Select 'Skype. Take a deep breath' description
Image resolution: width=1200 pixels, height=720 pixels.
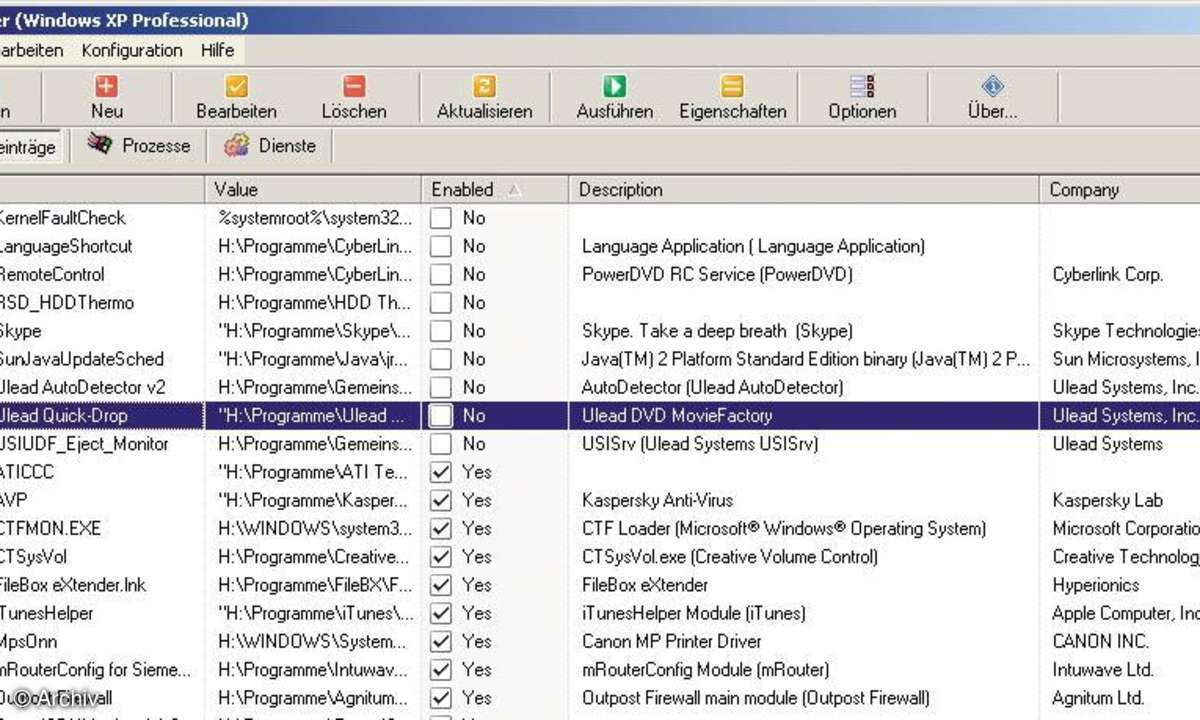(x=717, y=331)
